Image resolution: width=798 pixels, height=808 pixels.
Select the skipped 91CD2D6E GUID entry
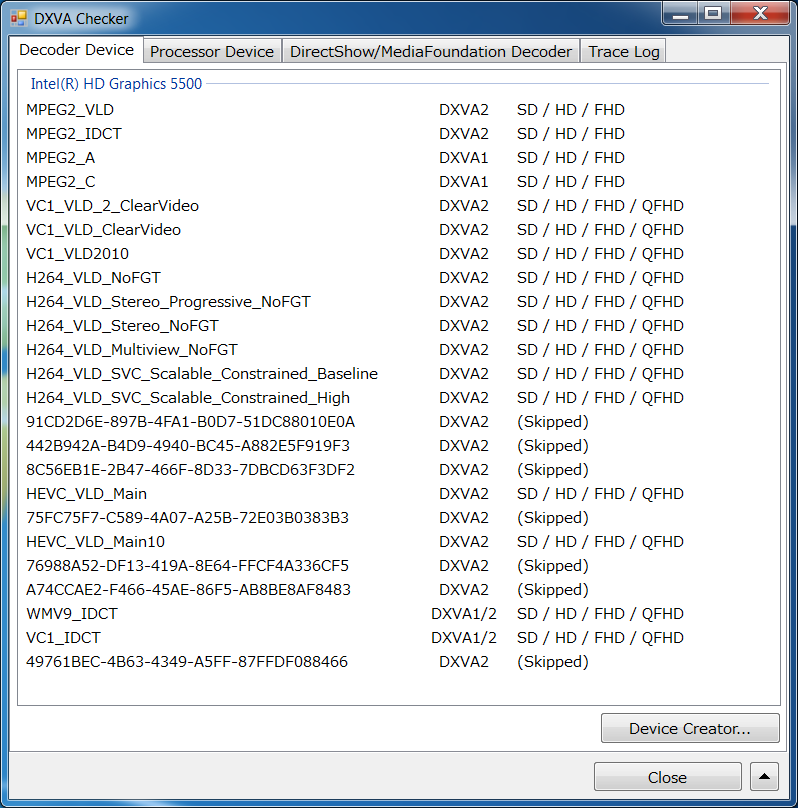[190, 422]
